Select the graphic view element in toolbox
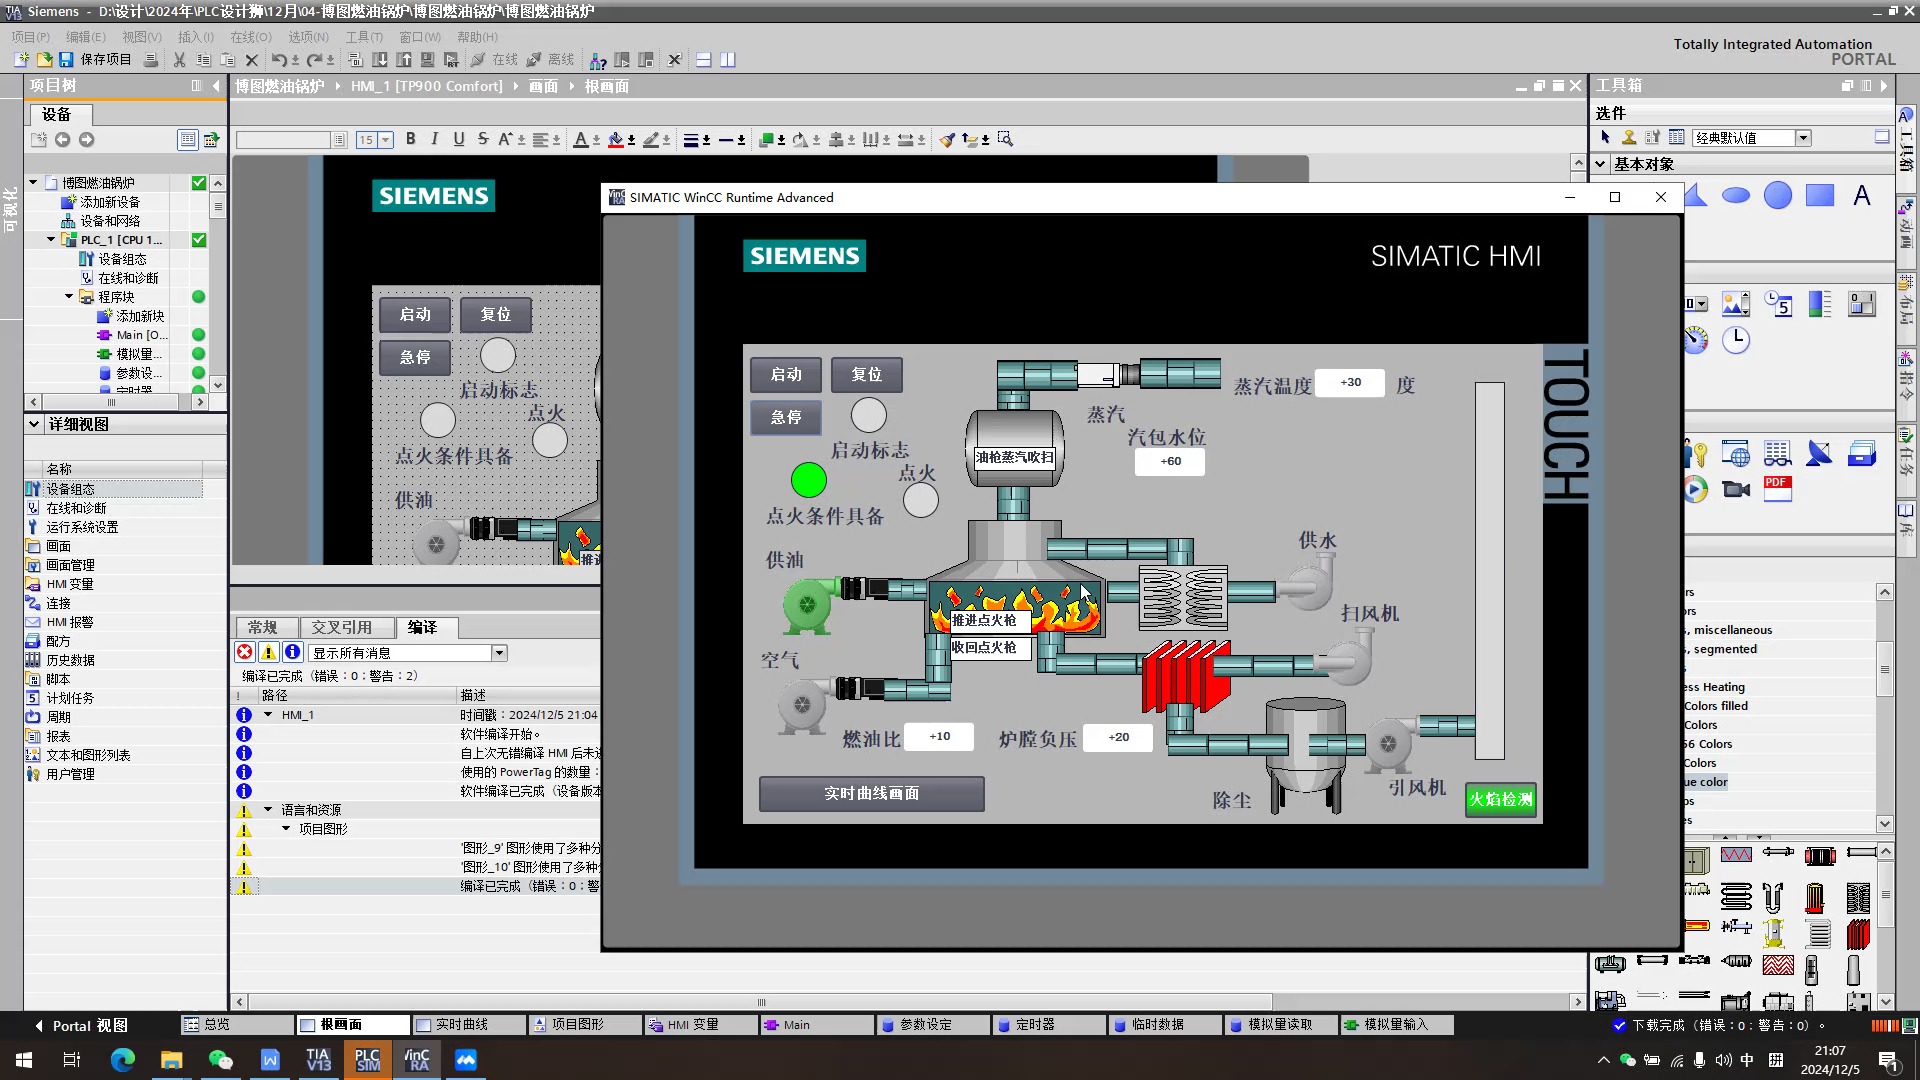 (x=1736, y=304)
